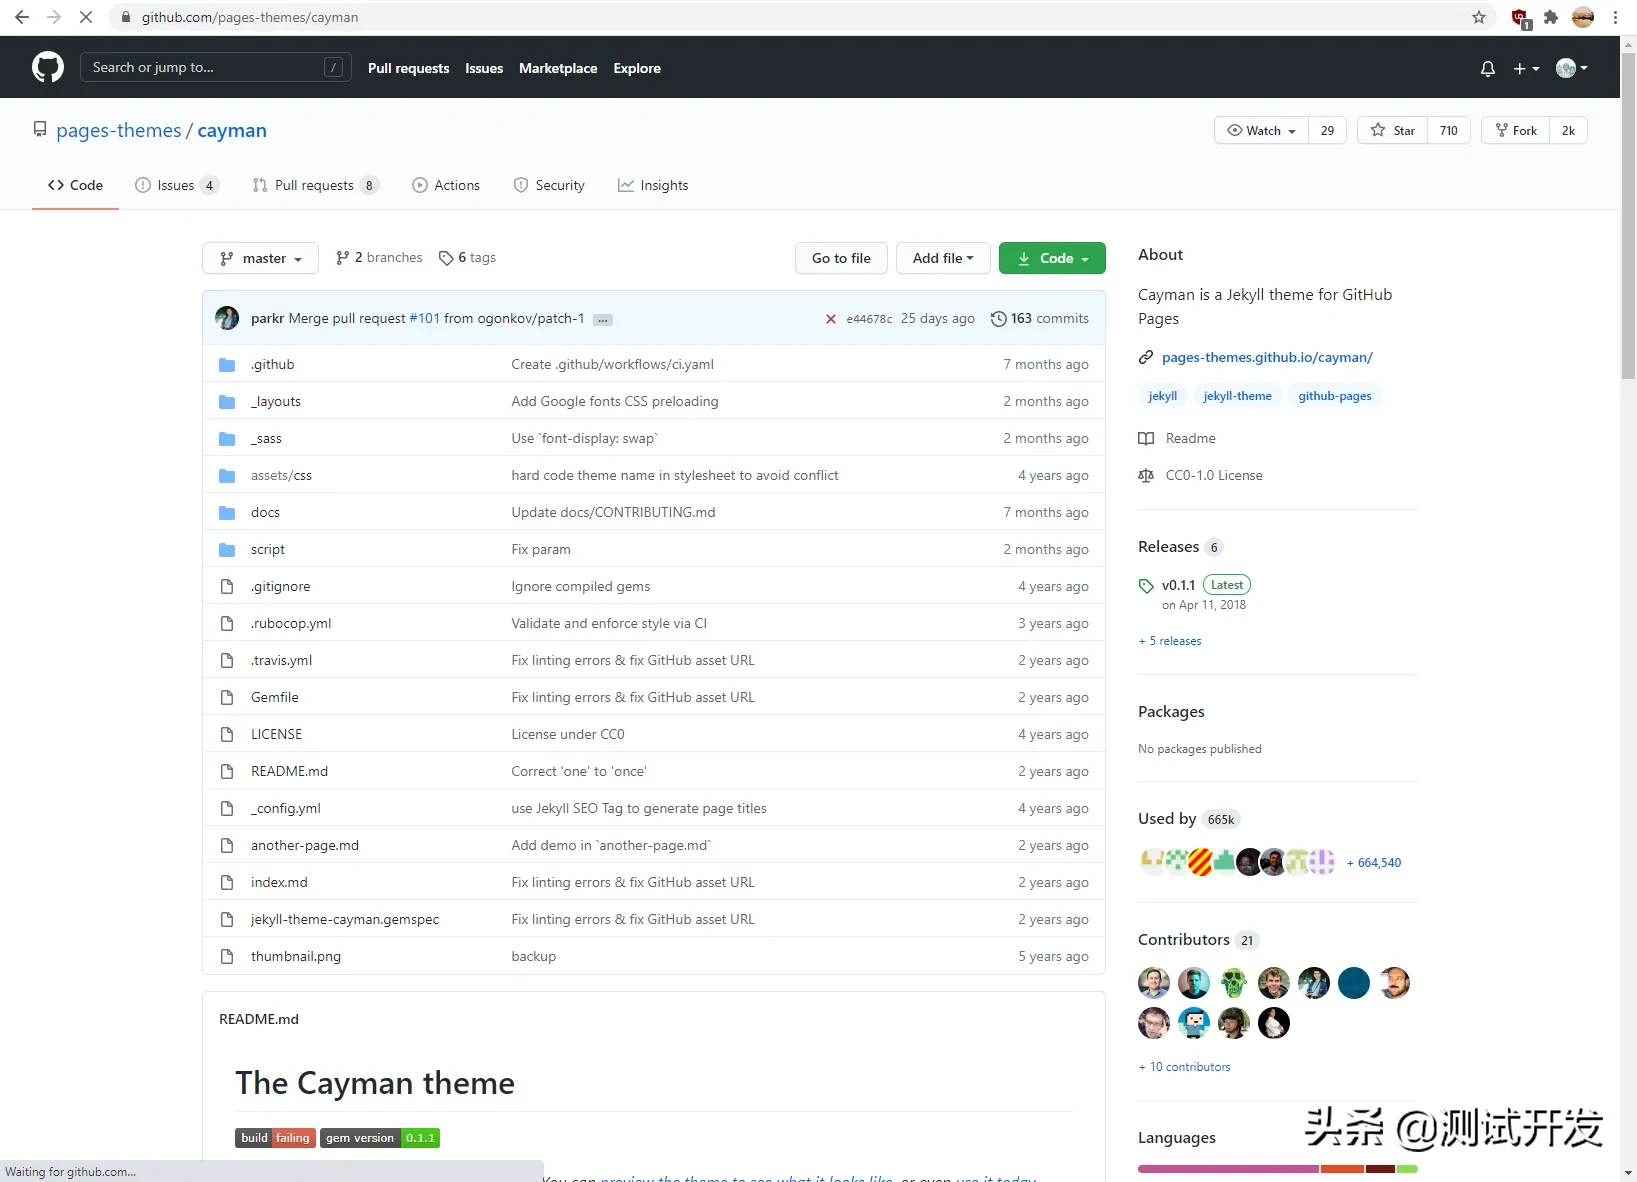Click the Go to file button
This screenshot has height=1182, width=1637.
[841, 258]
